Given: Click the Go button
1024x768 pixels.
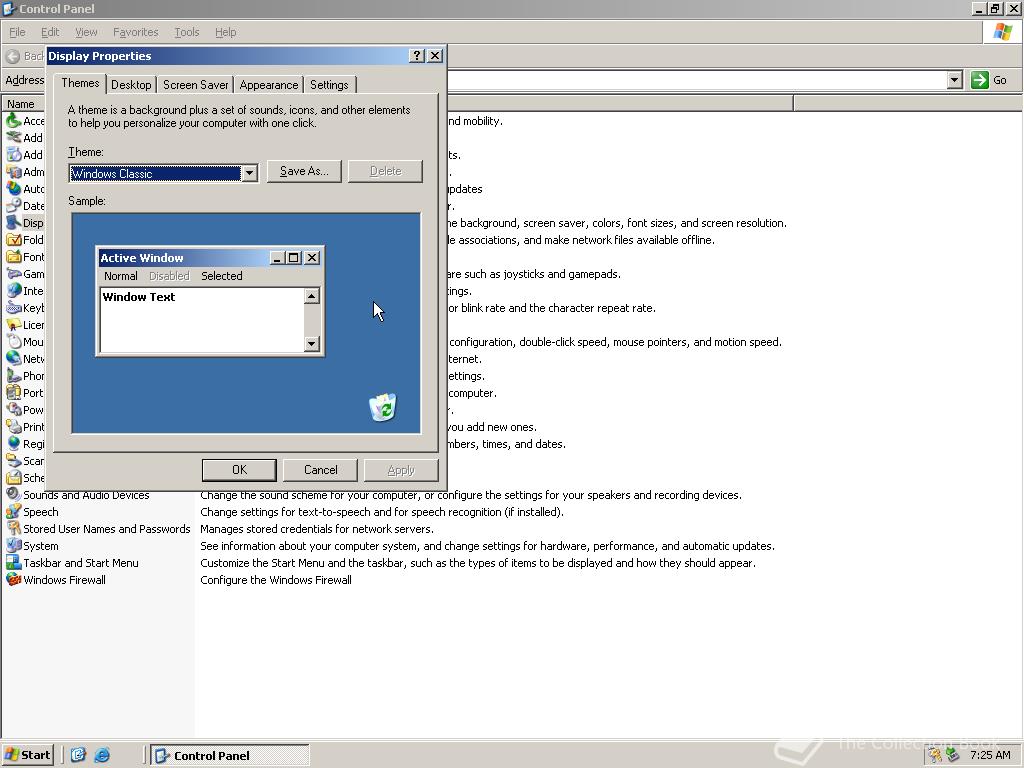Looking at the screenshot, I should click(x=988, y=80).
